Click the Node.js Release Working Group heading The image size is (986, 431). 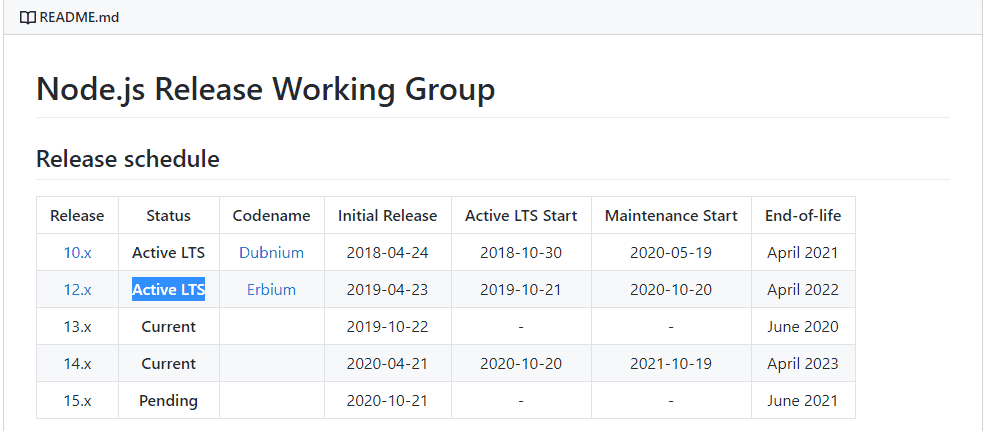265,90
